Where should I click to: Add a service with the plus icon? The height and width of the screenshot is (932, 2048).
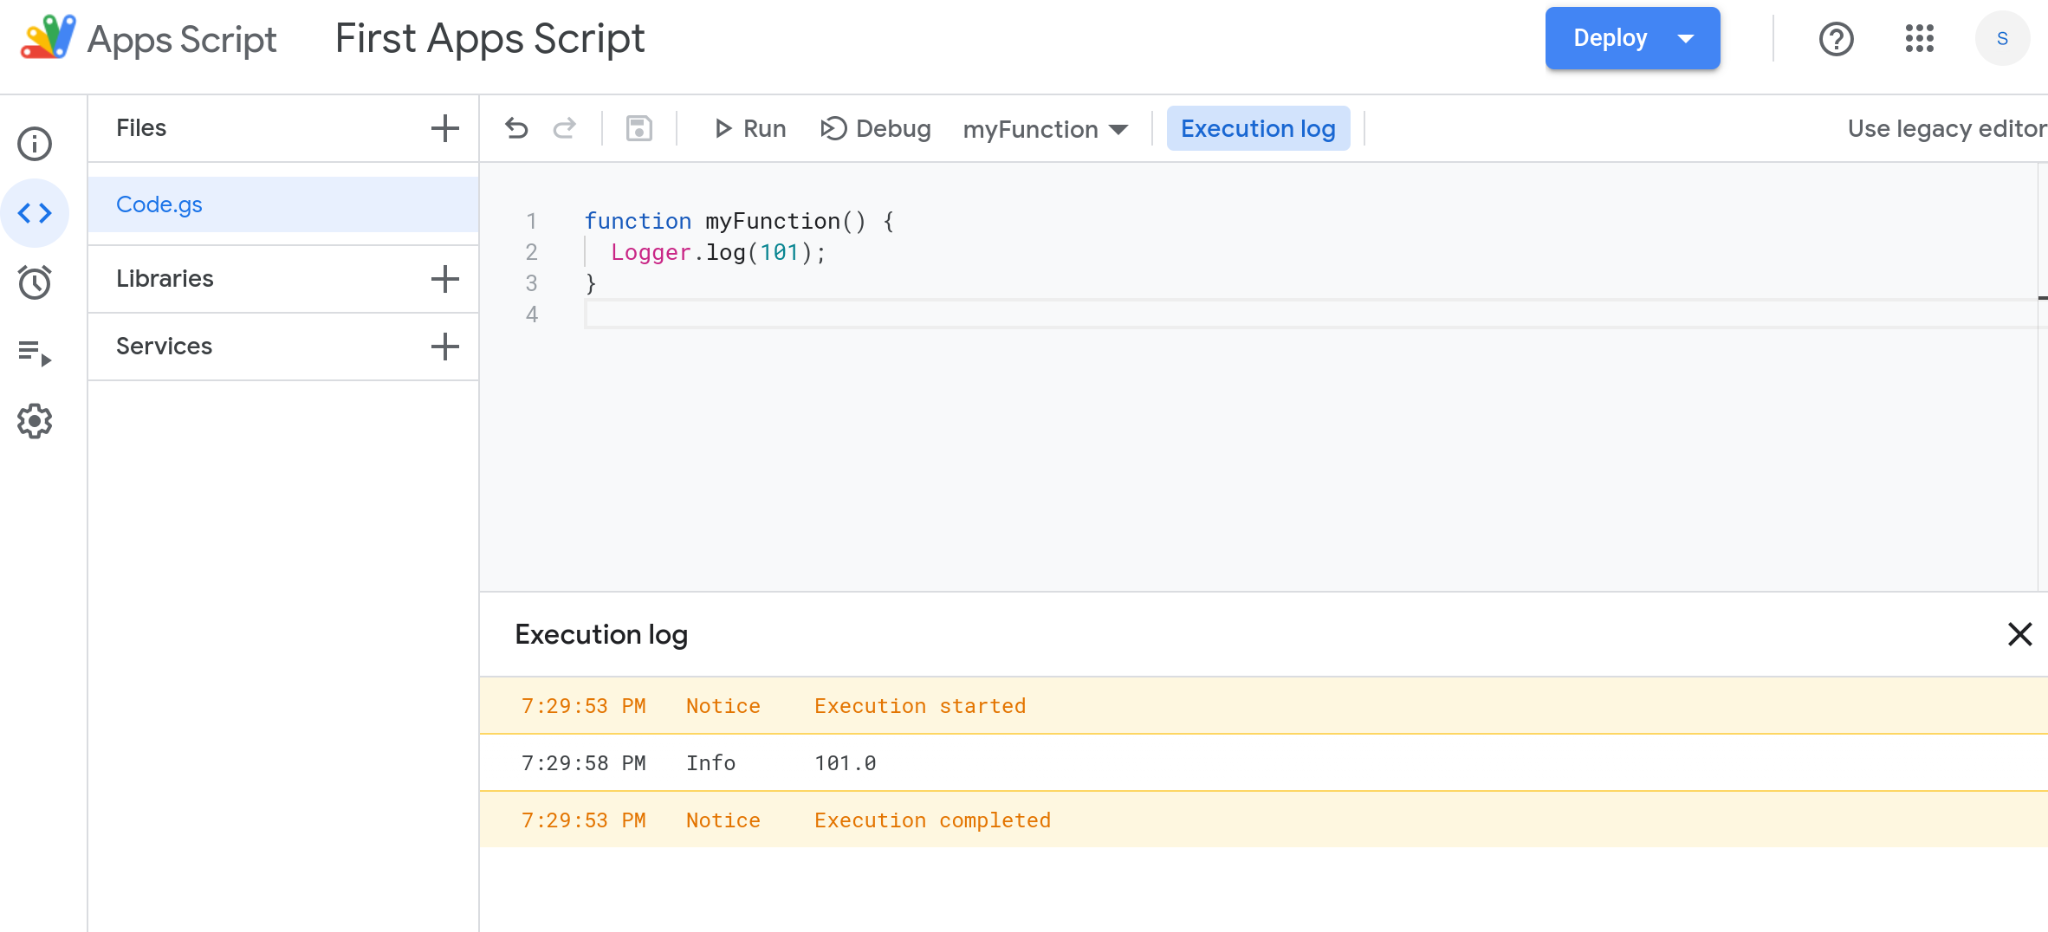click(445, 347)
